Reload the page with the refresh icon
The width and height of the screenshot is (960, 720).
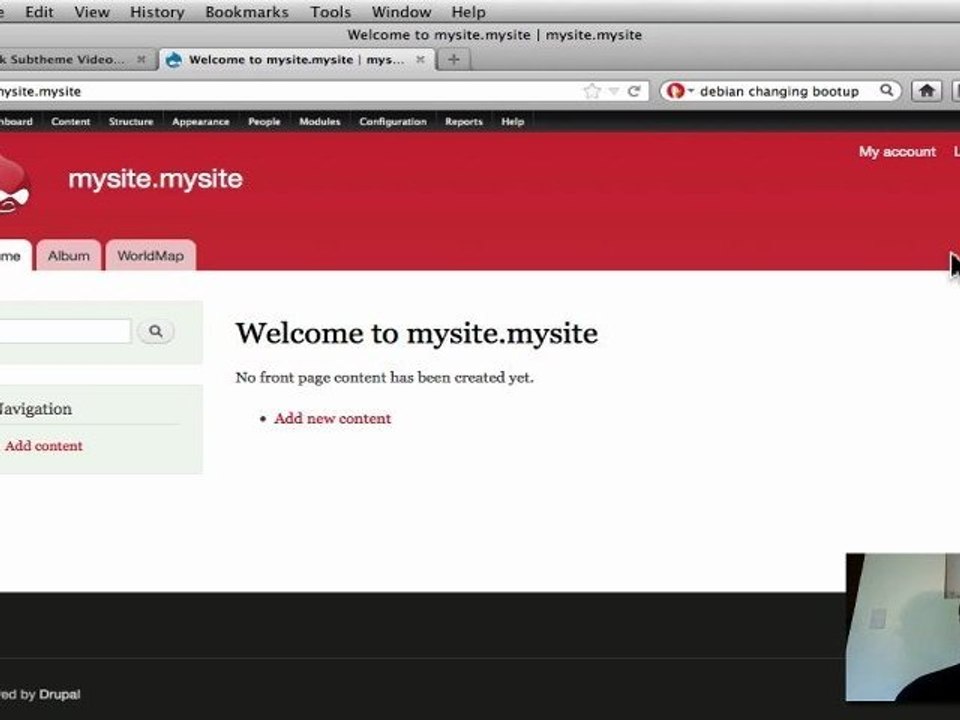pos(634,91)
